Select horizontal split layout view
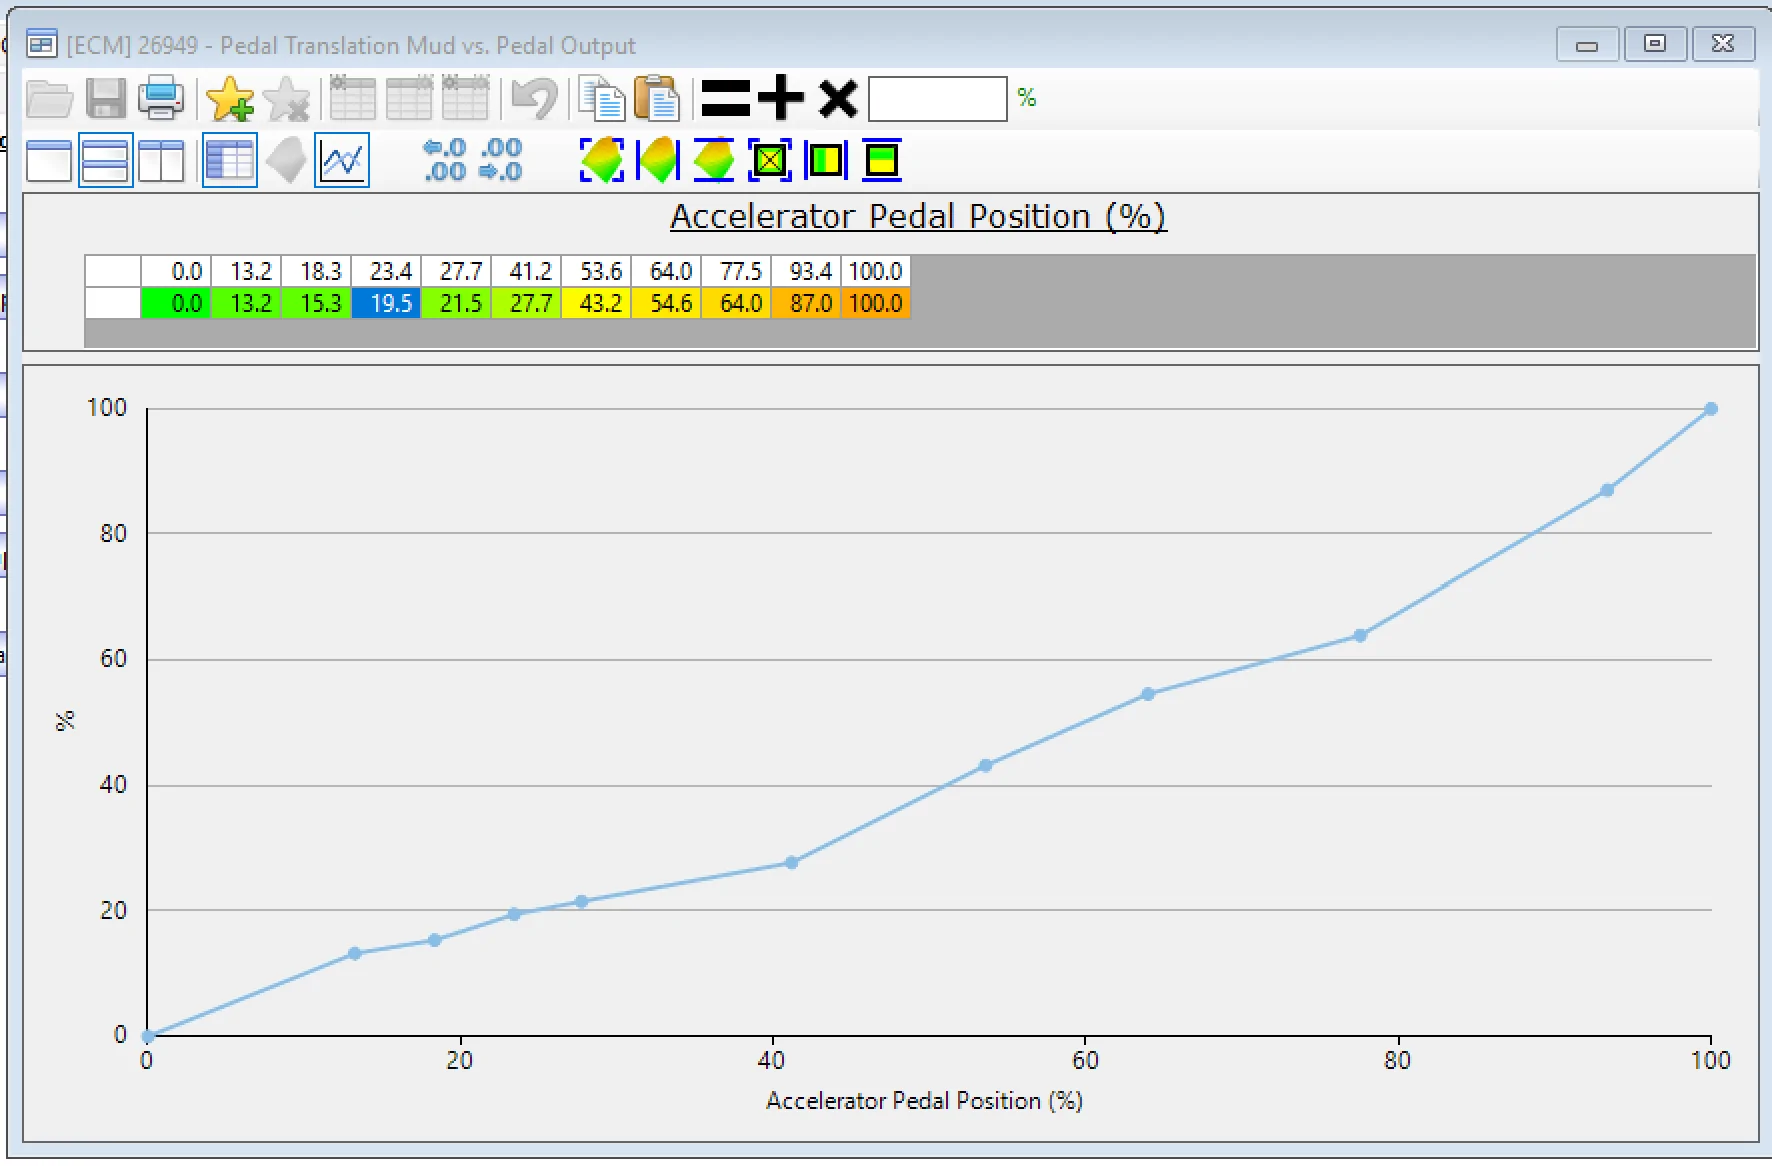This screenshot has height=1166, width=1772. (x=105, y=161)
